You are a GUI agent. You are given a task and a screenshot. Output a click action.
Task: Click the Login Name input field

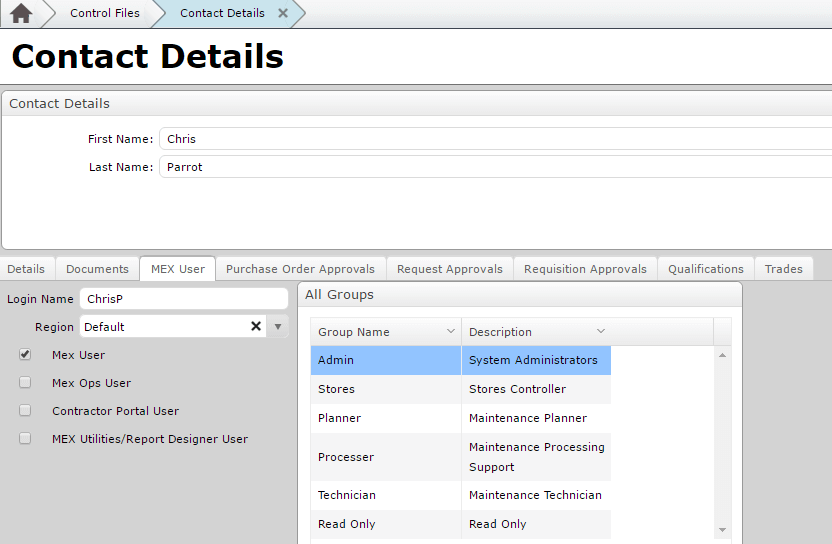click(x=184, y=299)
